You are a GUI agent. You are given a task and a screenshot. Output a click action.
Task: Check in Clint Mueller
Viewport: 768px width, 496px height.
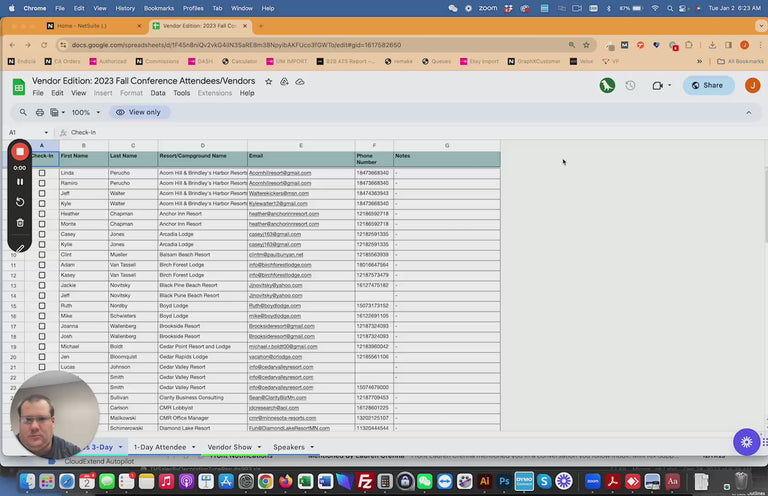point(42,255)
